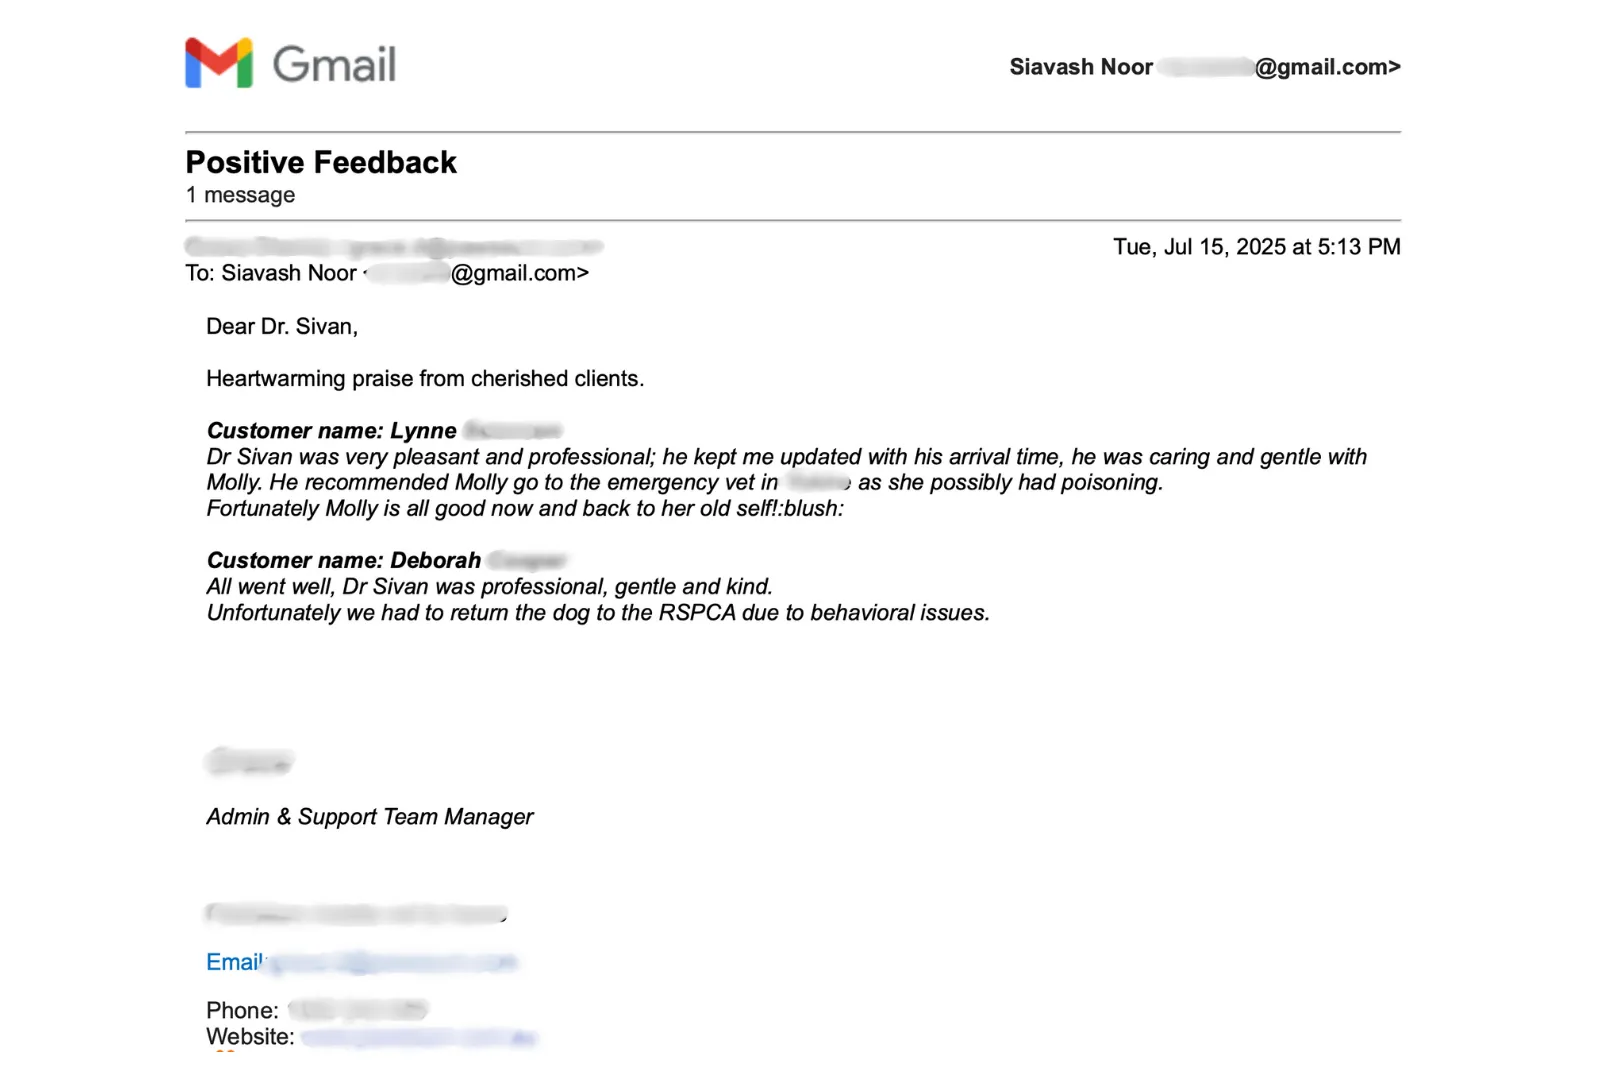
Task: Click the blurred sender address line
Action: click(394, 246)
